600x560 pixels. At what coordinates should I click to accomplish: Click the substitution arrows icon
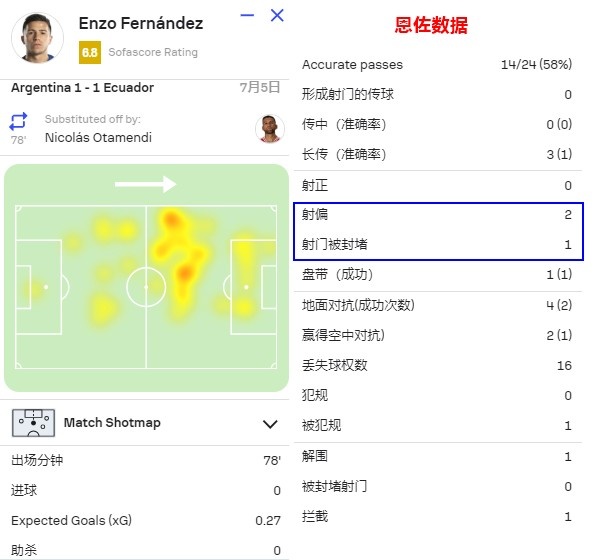click(18, 121)
